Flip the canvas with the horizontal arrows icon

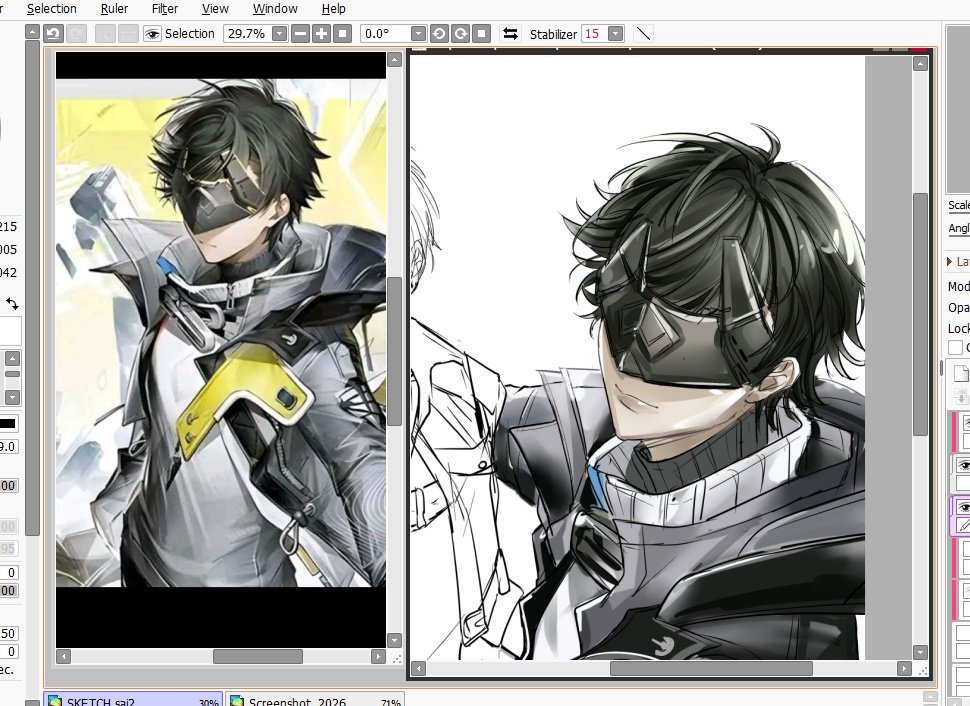coord(509,33)
